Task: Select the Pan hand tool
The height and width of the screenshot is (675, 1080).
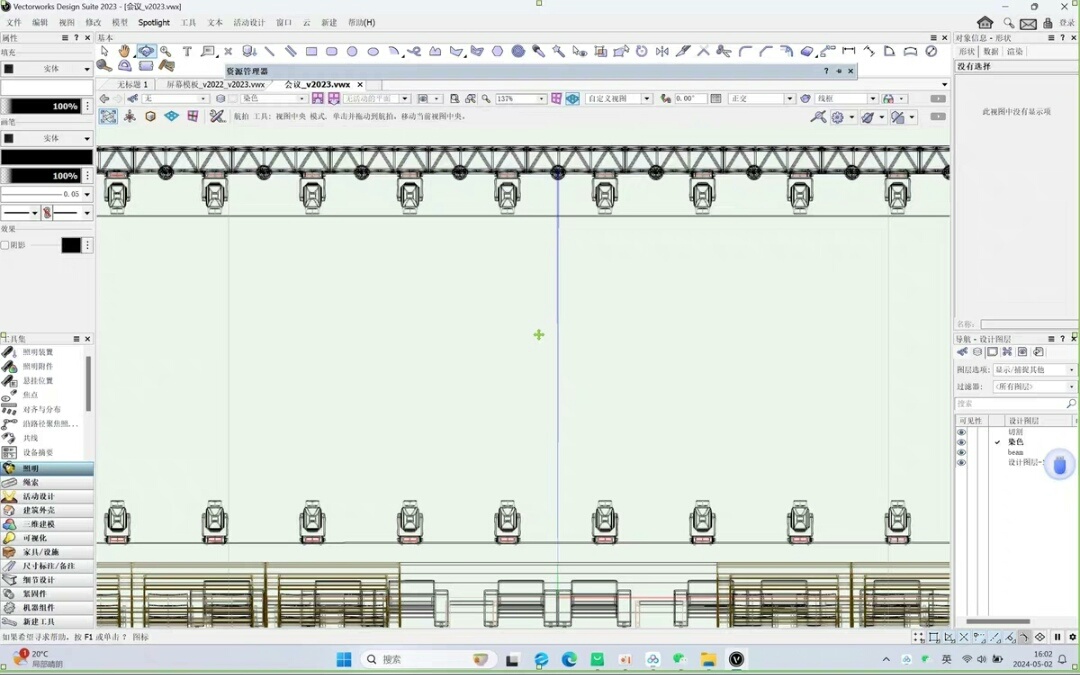Action: [x=125, y=51]
